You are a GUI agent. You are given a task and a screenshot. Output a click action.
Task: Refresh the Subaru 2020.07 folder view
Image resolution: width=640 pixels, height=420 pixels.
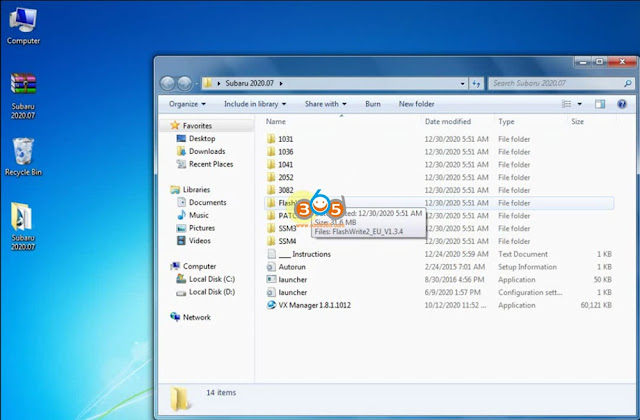[x=476, y=84]
